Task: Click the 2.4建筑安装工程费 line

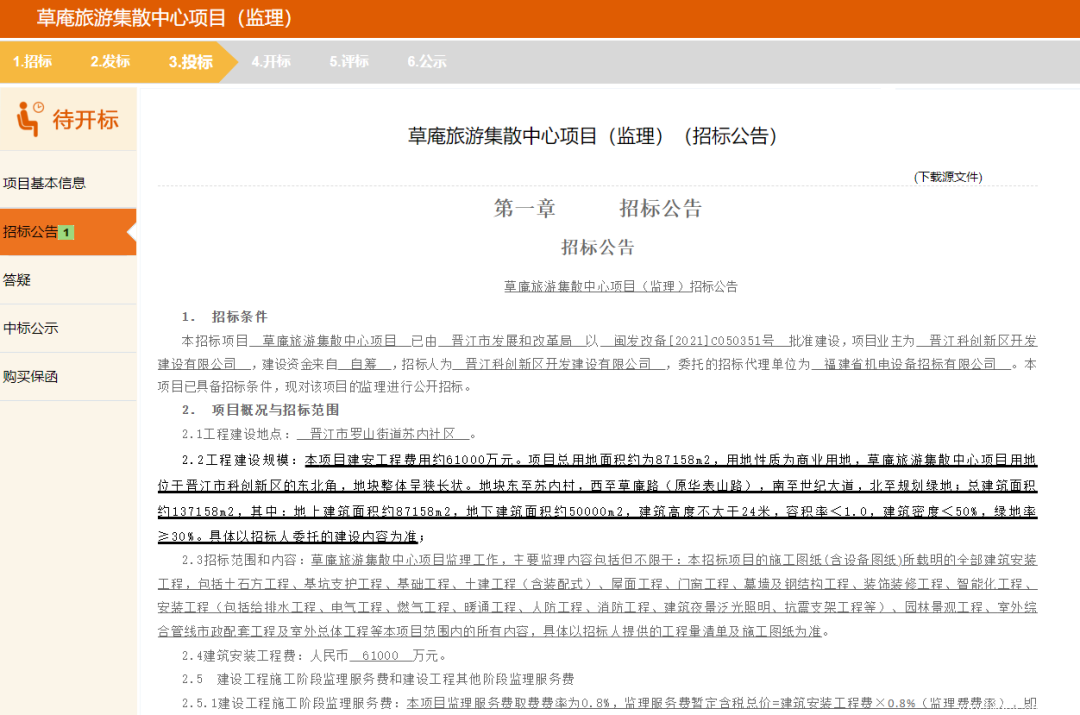Action: click(314, 656)
